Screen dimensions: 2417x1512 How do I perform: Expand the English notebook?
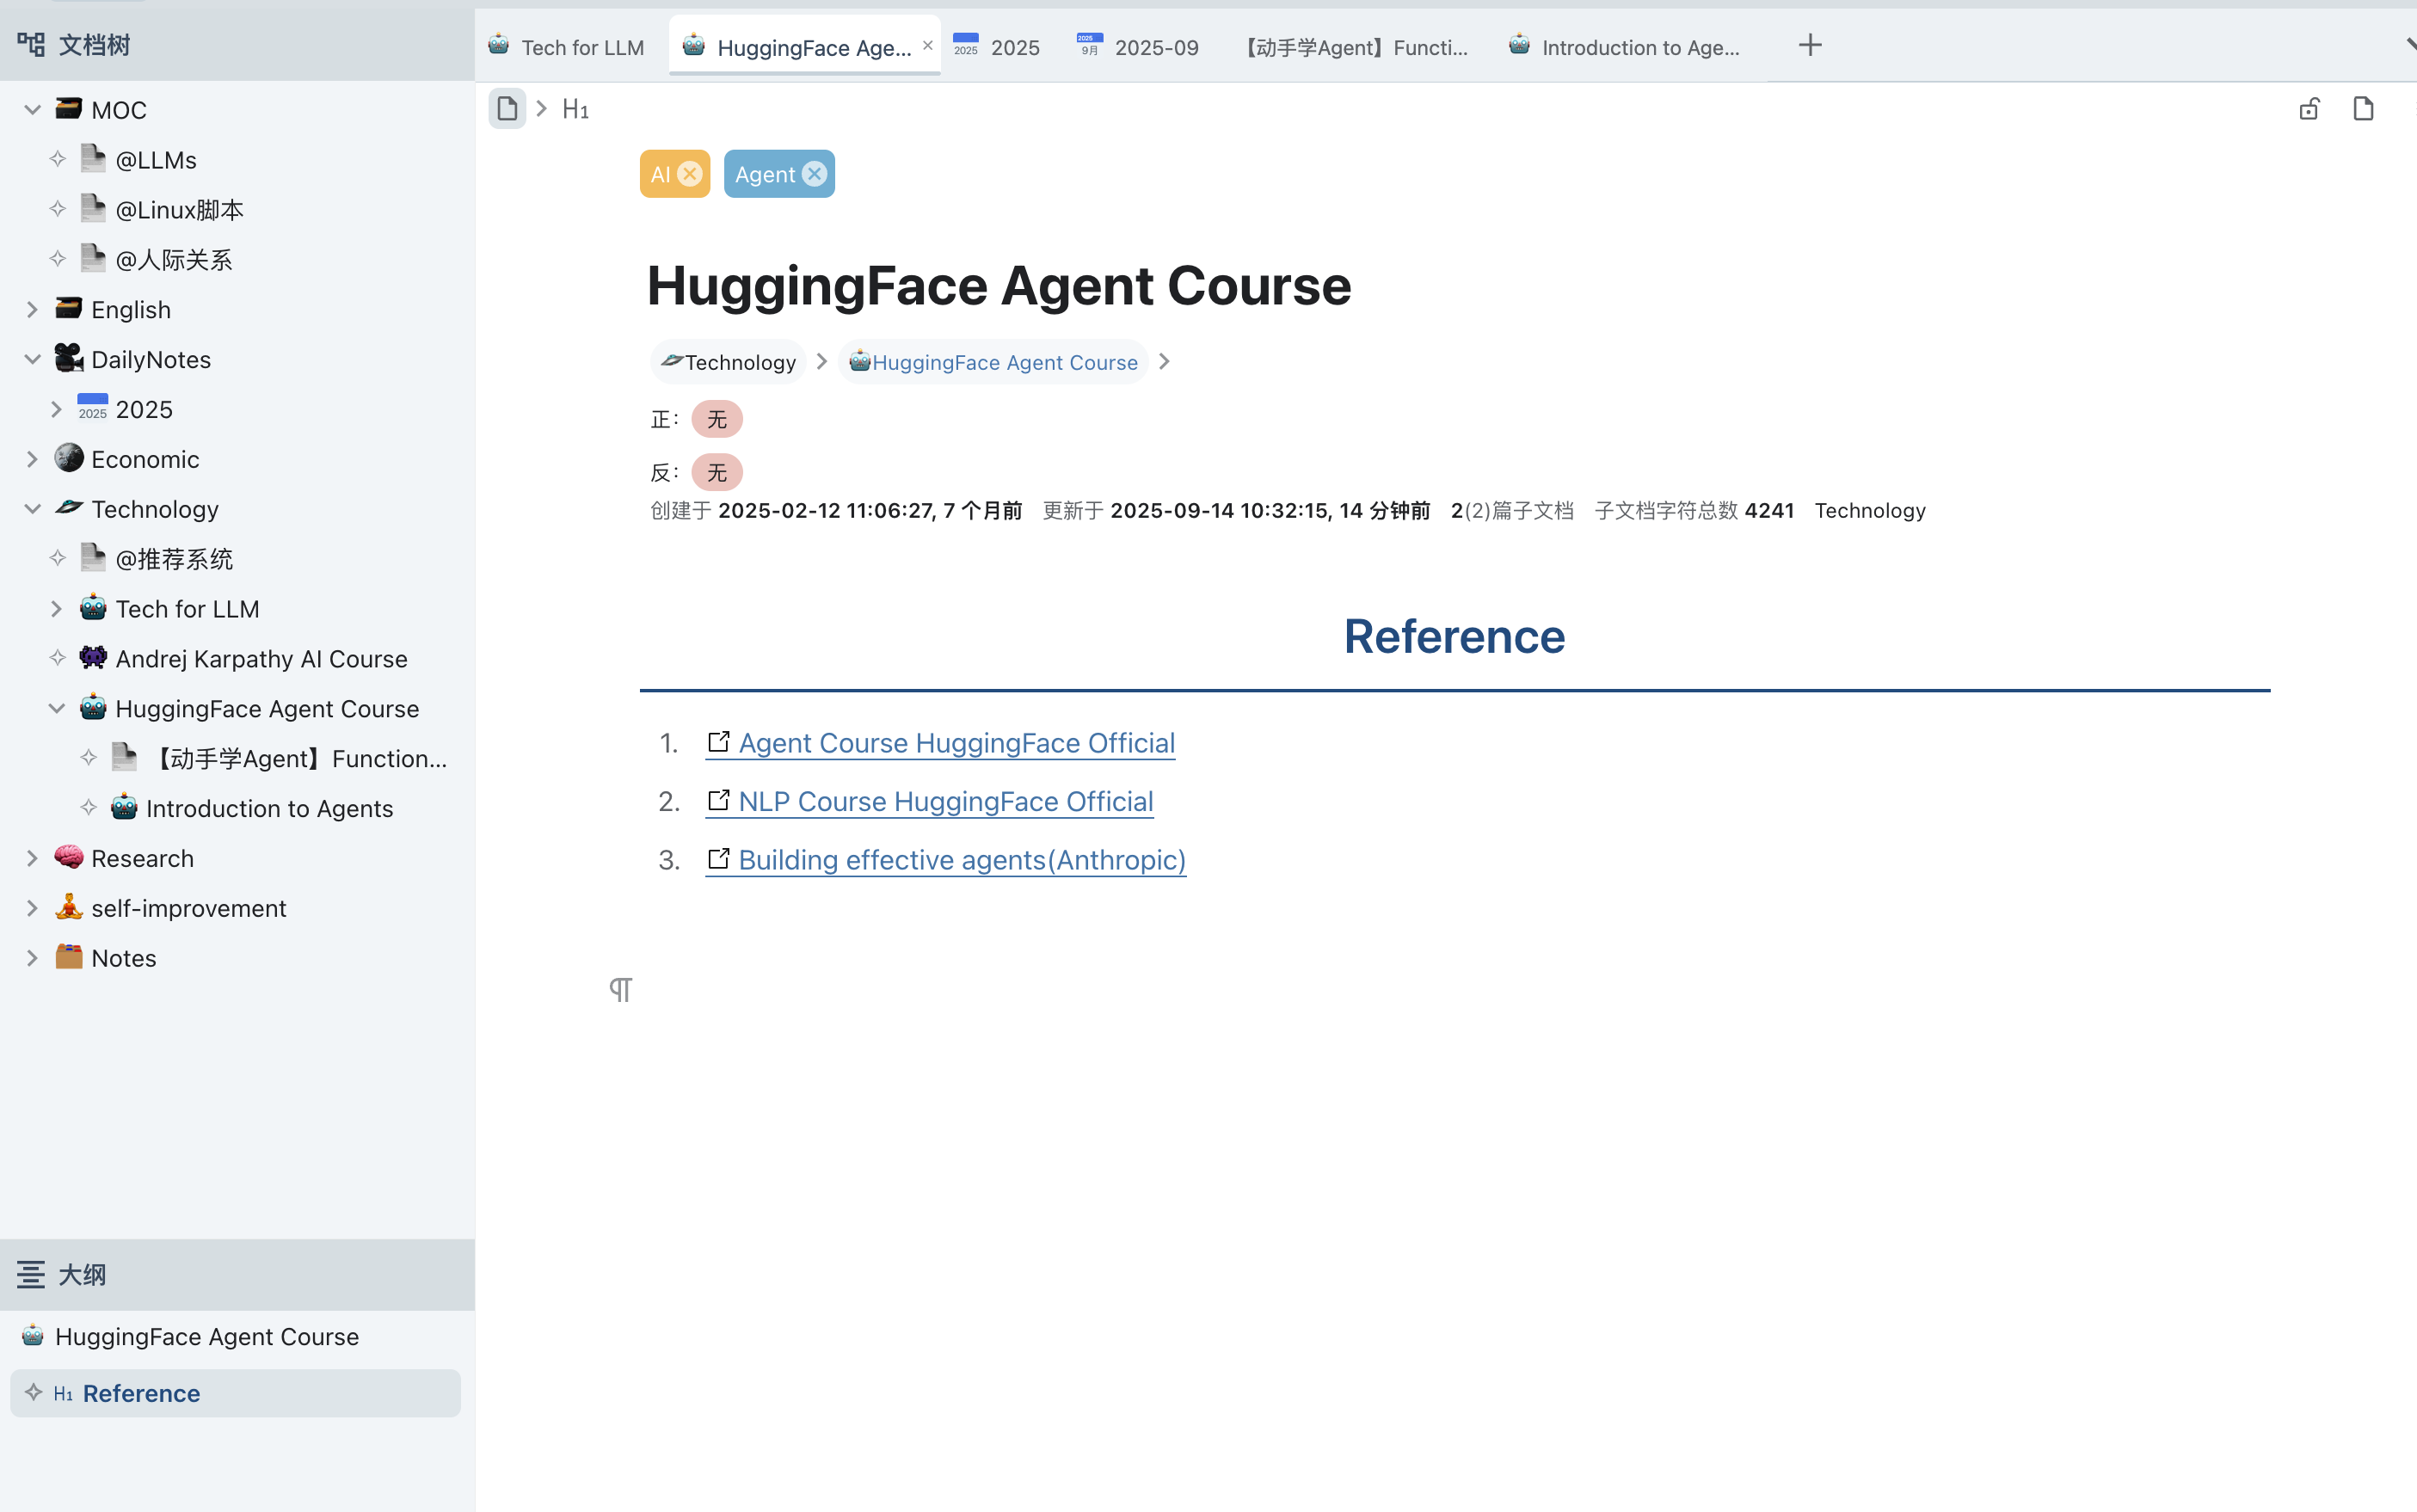point(32,310)
